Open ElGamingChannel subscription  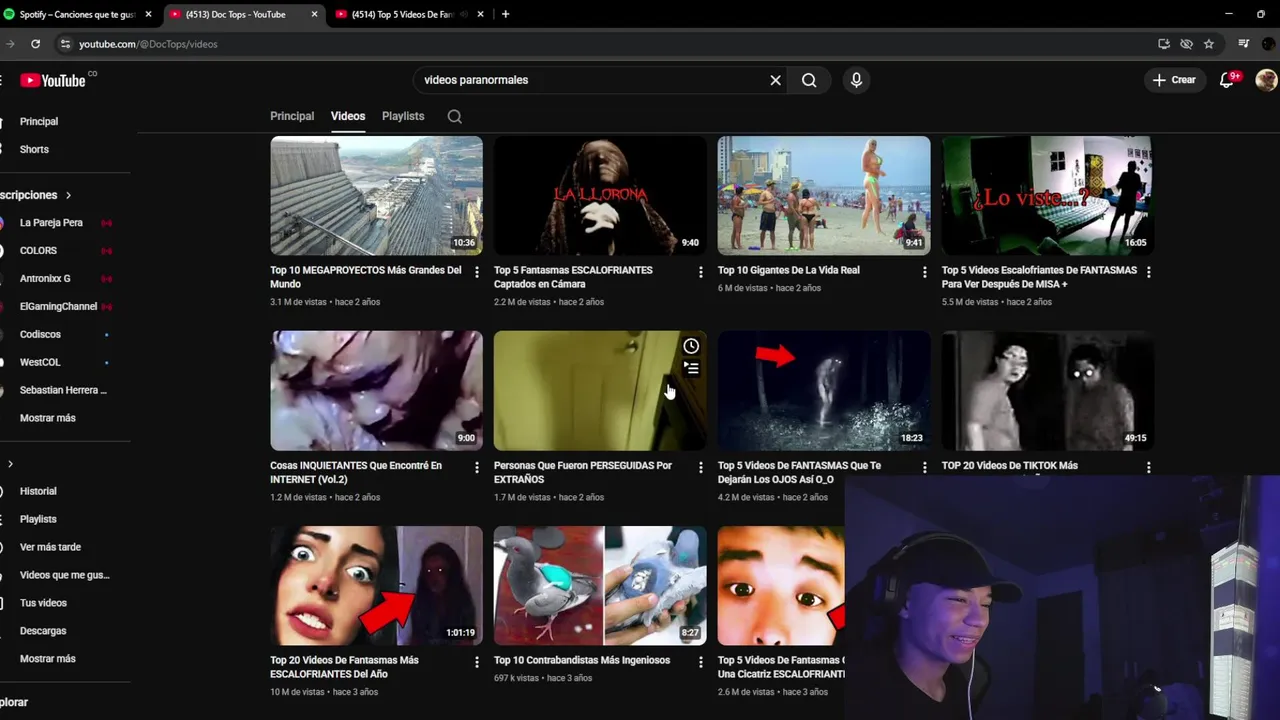click(x=58, y=307)
